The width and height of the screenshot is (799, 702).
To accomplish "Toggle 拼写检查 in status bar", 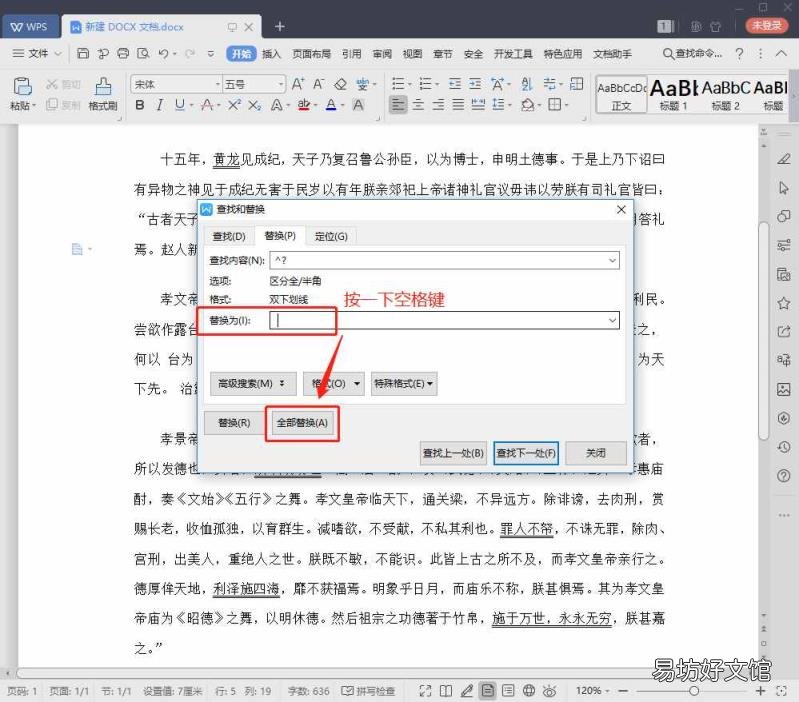I will tap(368, 691).
